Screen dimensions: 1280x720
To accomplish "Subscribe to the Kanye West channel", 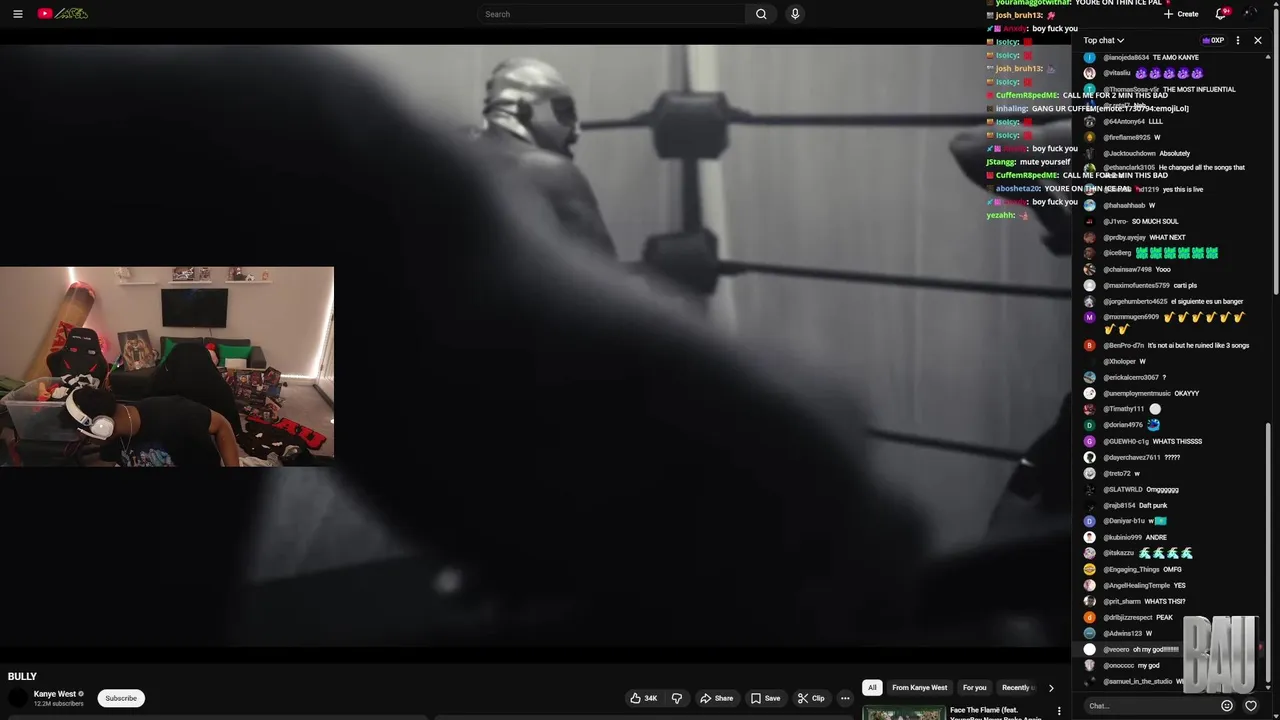I will 121,698.
